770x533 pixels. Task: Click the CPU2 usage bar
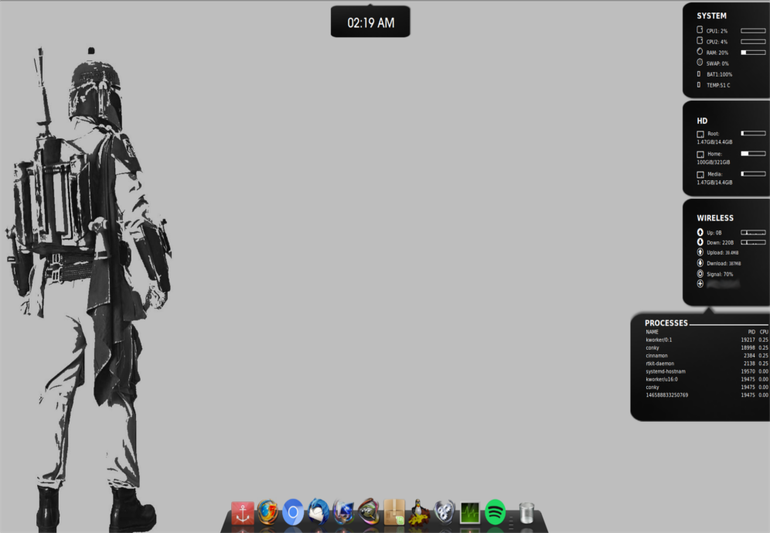pos(753,41)
